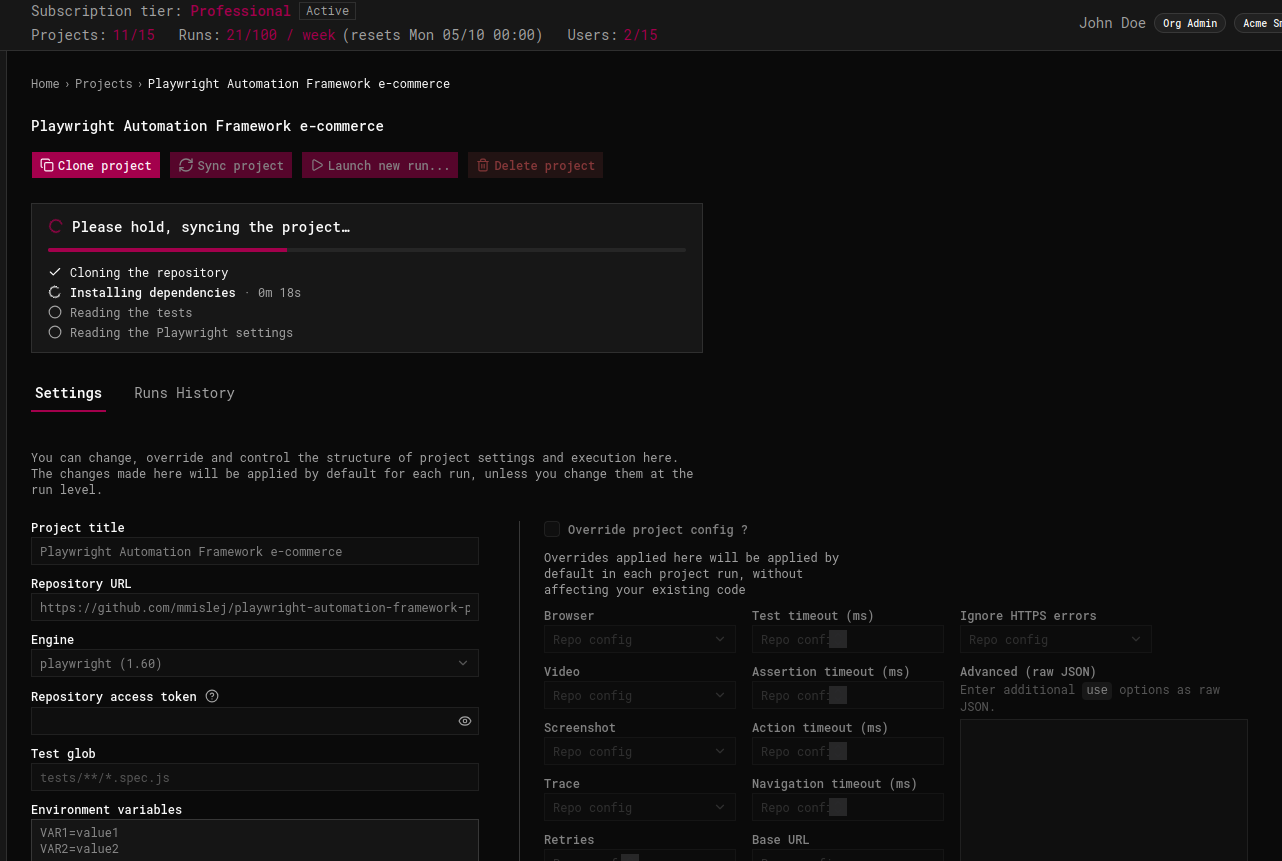Click into the Repository URL field

pyautogui.click(x=255, y=607)
